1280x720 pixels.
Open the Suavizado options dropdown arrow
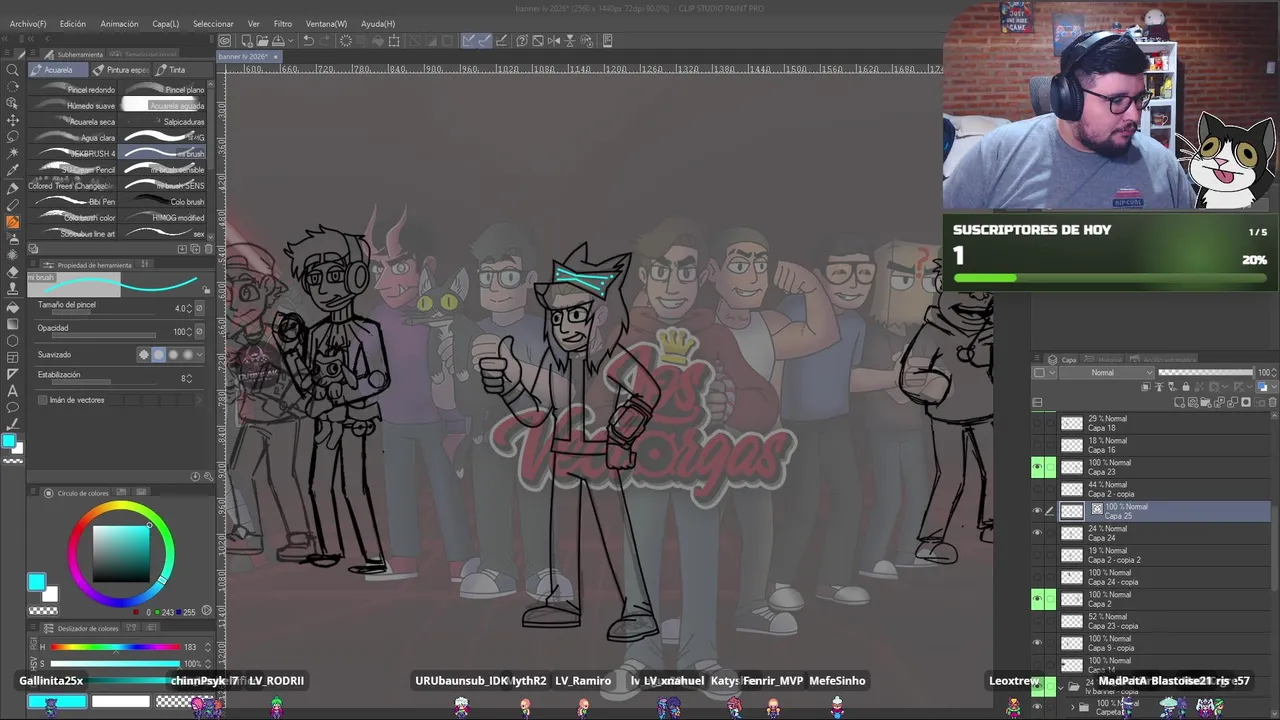pos(200,355)
